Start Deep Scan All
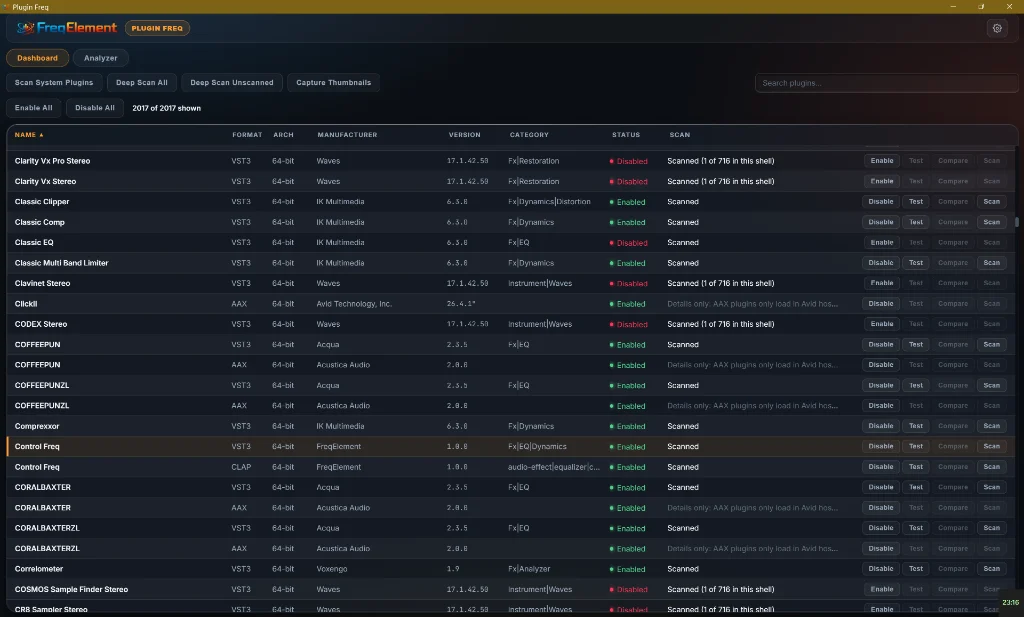This screenshot has height=617, width=1024. point(142,83)
